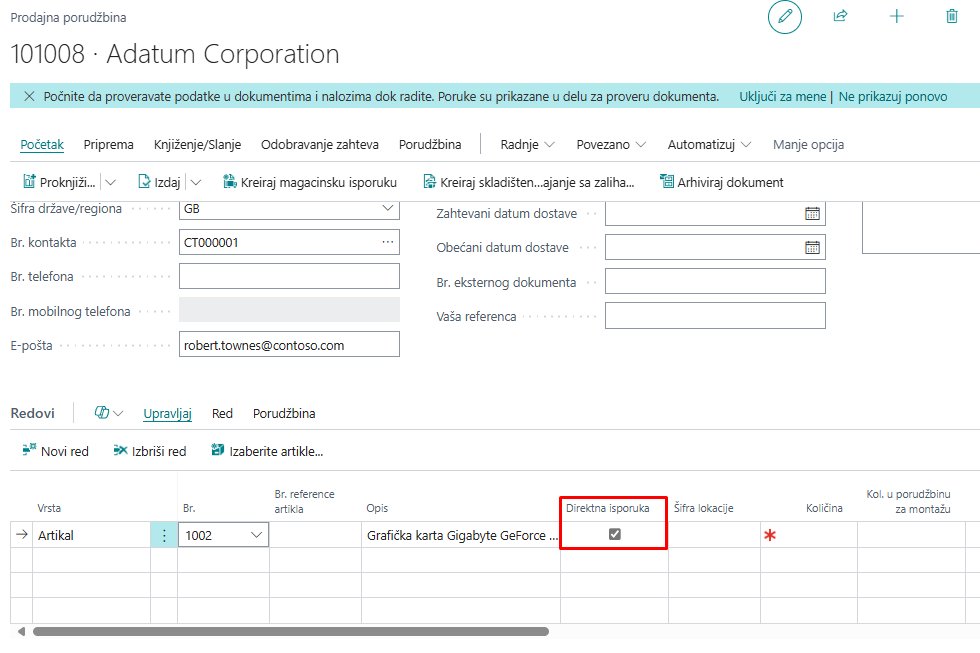The width and height of the screenshot is (980, 653).
Task: Open the Br. dropdown showing 1002
Action: [256, 535]
